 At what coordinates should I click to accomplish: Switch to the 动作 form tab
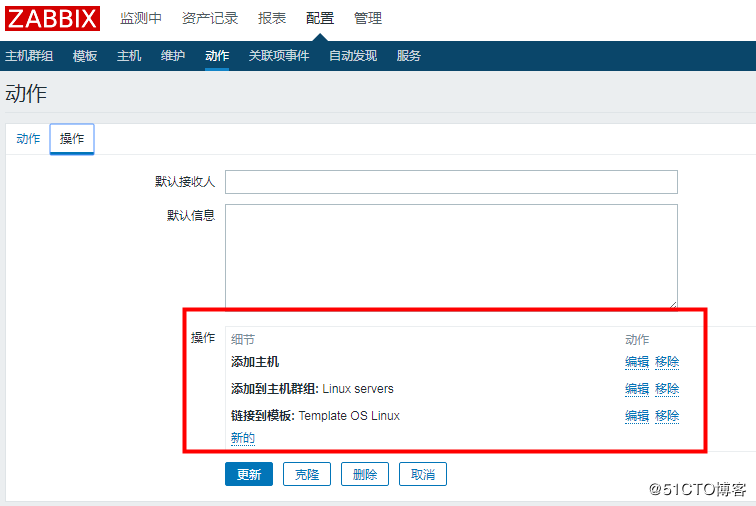pyautogui.click(x=28, y=139)
